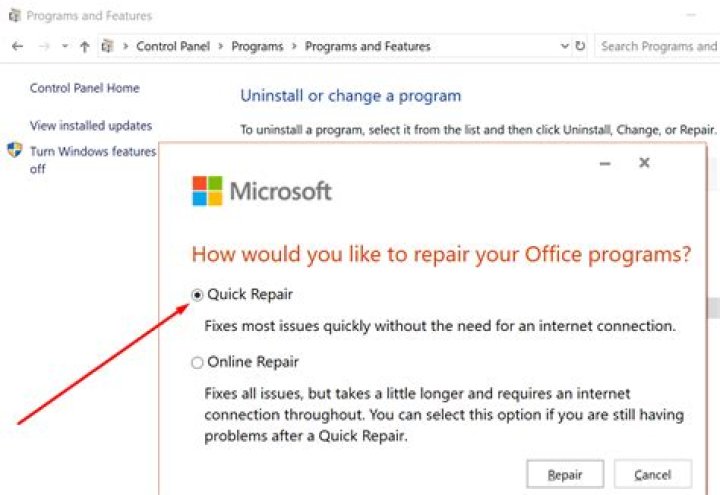
Task: Click the Forward navigation arrow
Action: [x=43, y=46]
